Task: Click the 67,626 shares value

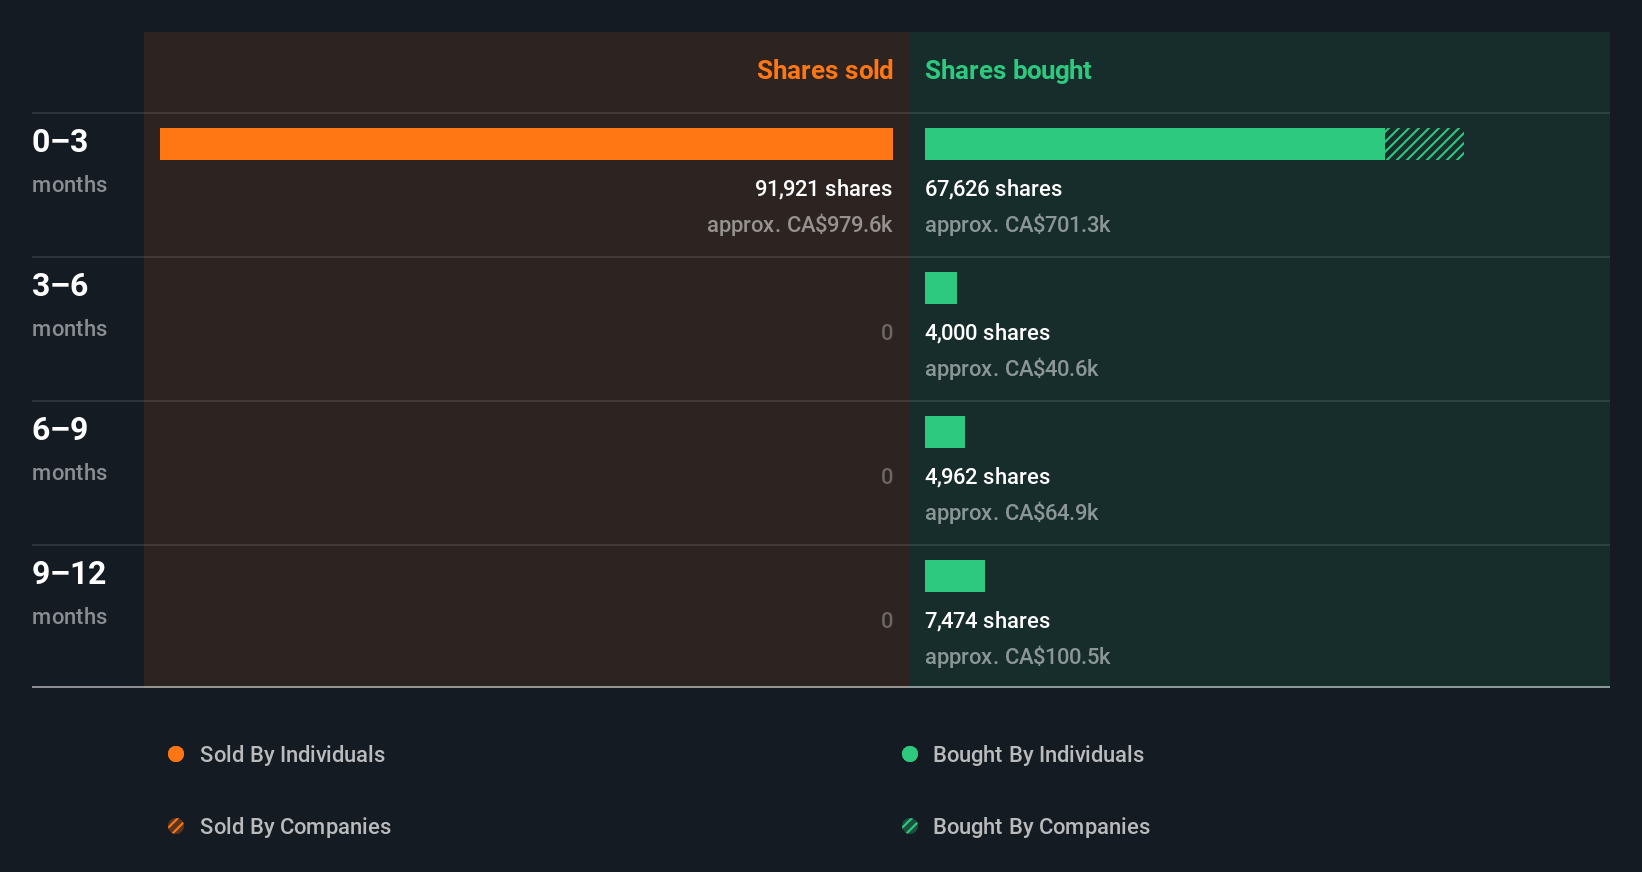Action: coord(993,188)
